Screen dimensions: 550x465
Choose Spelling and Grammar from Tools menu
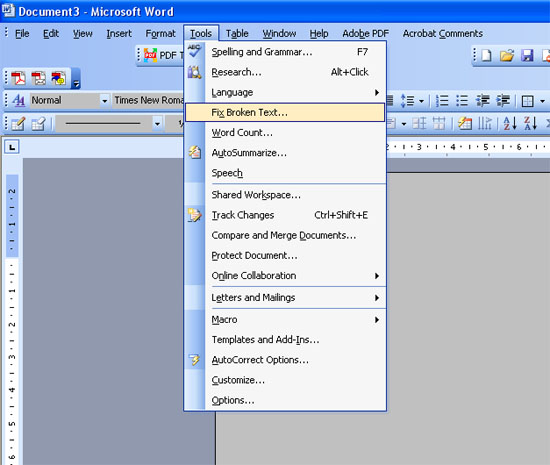[285, 52]
